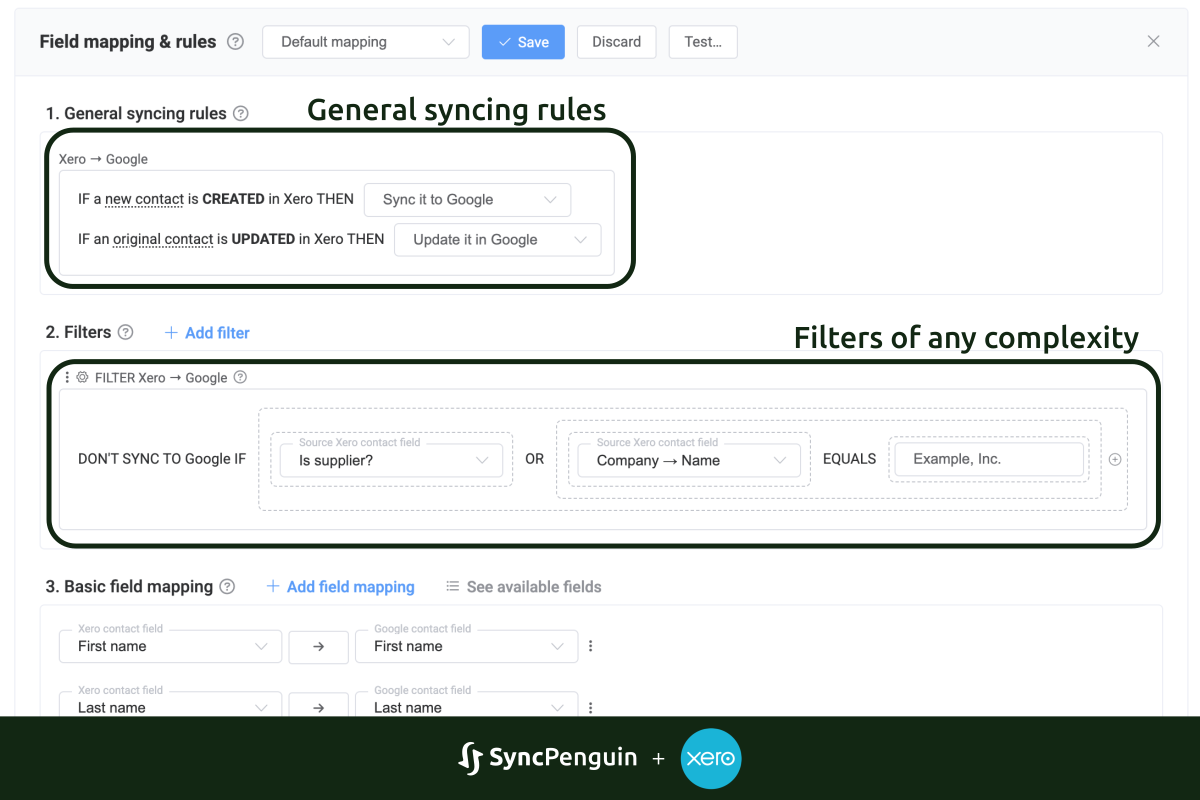Click the plus circle to add filter condition
This screenshot has height=800, width=1200.
tap(1115, 460)
